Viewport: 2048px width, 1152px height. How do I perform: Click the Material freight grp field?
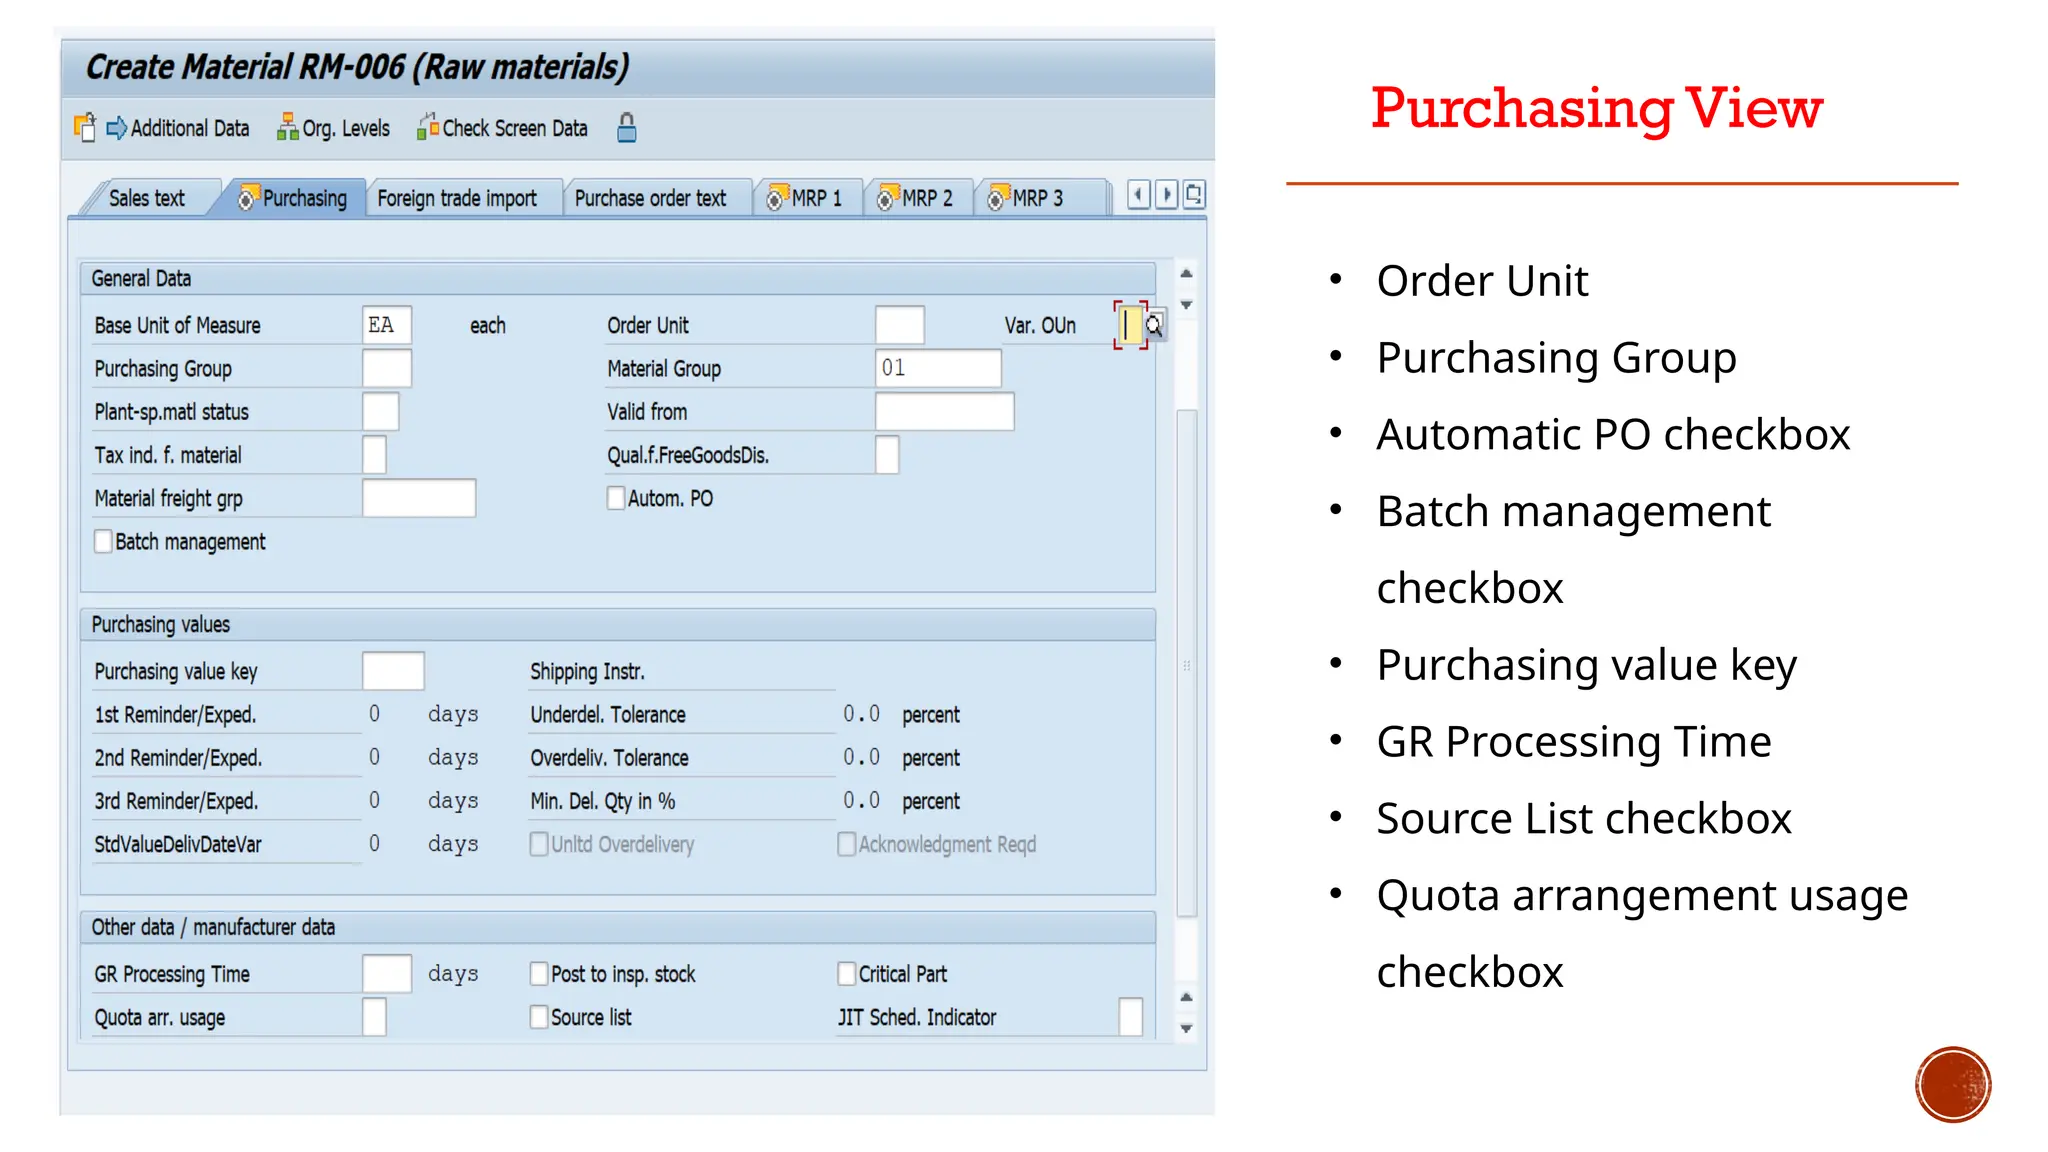[x=419, y=498]
